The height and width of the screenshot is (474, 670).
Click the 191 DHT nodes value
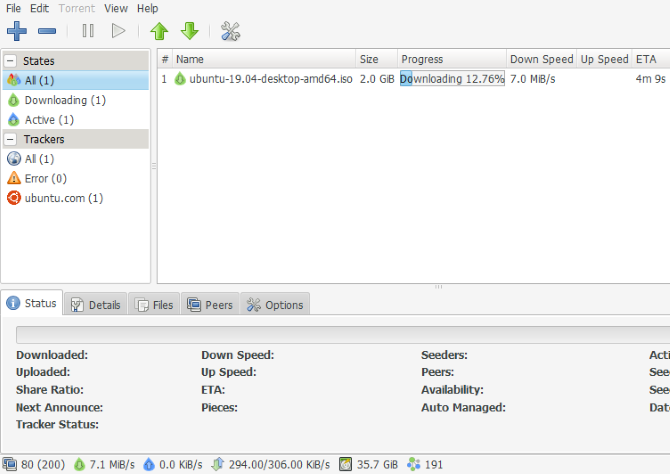[x=434, y=465]
